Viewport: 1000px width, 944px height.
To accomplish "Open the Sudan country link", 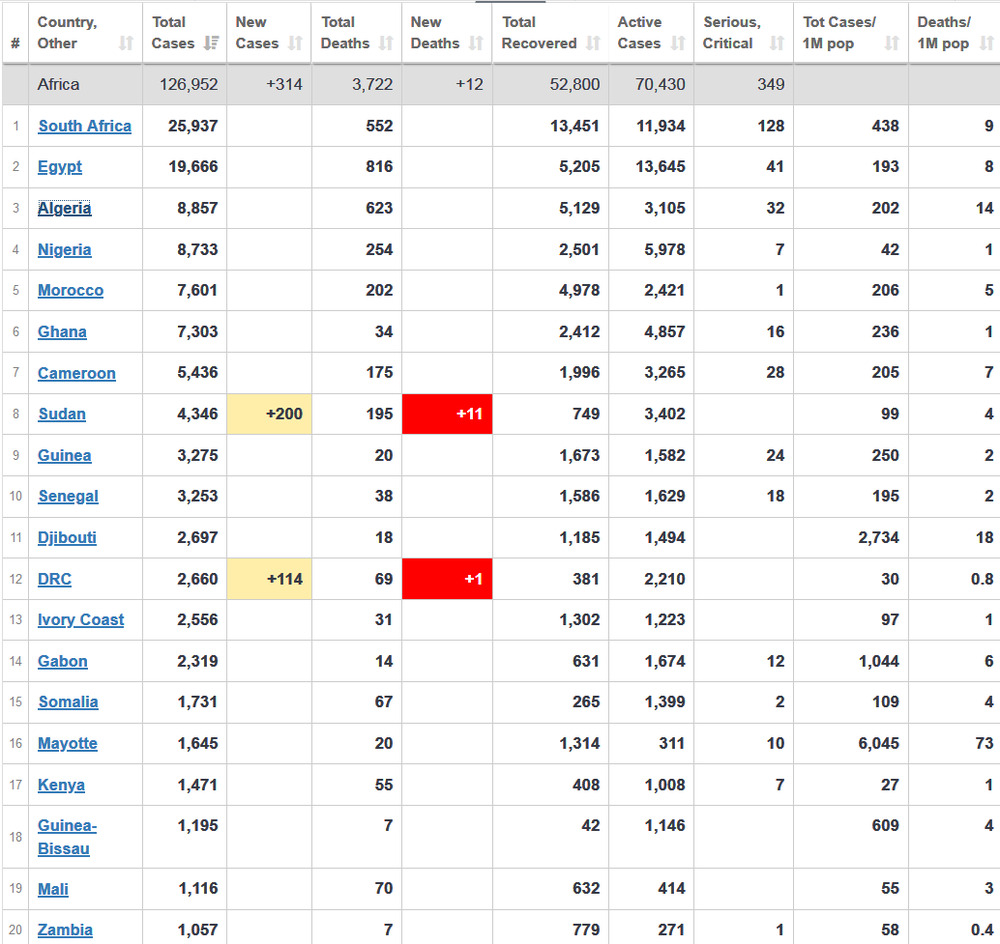I will (x=61, y=414).
